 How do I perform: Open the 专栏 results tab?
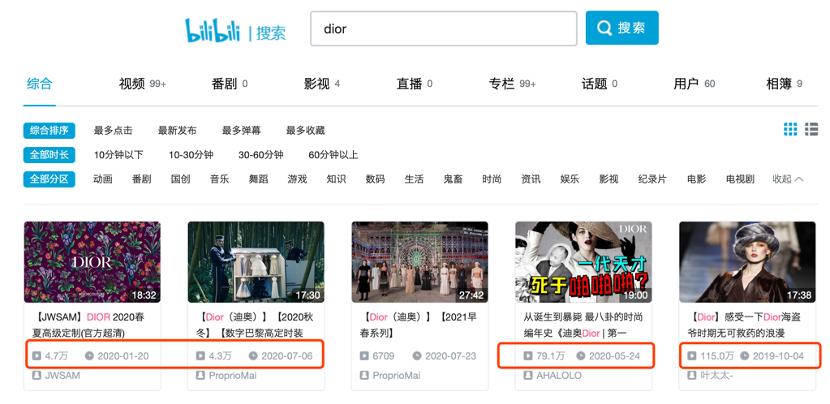(512, 84)
